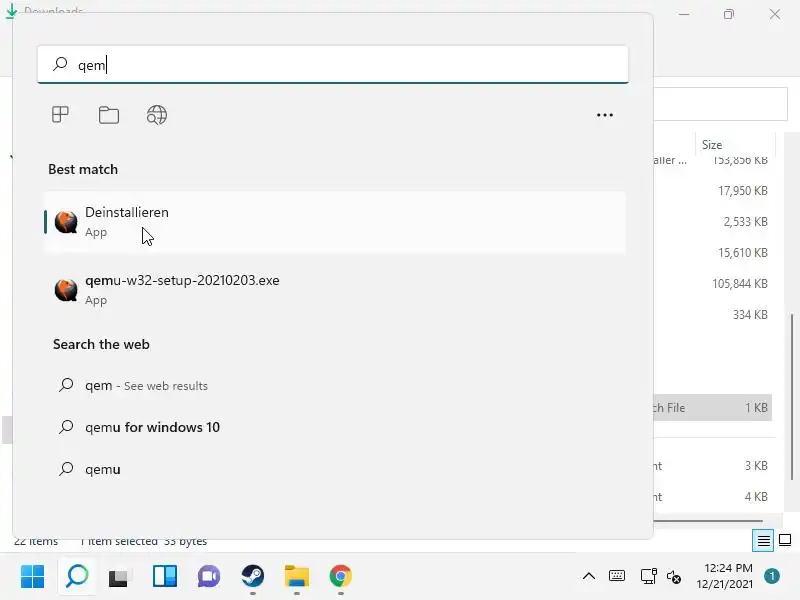Click the QEMU icon beside Deinstallieren
The height and width of the screenshot is (600, 800).
(66, 222)
